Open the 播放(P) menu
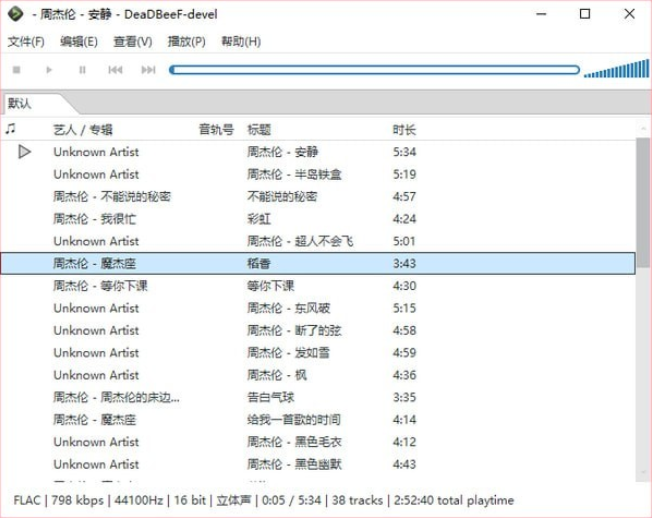 (186, 41)
